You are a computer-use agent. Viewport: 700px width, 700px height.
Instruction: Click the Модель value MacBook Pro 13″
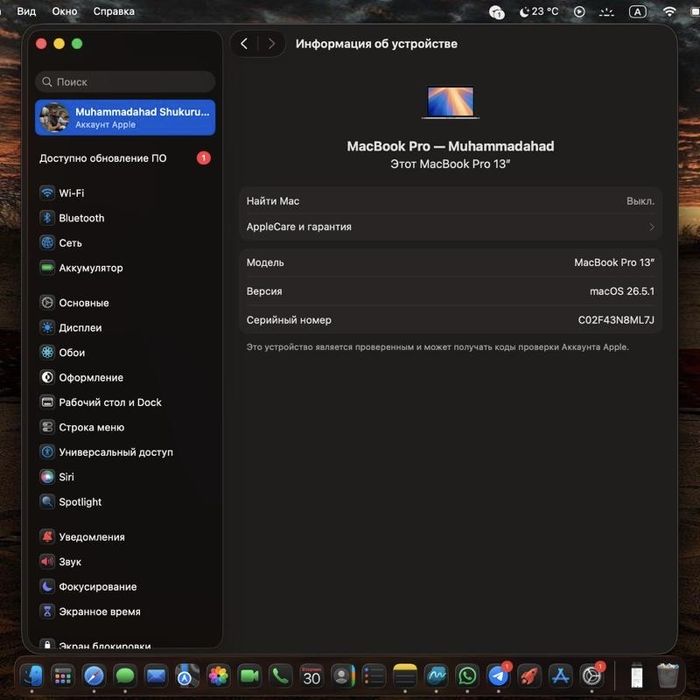tap(614, 262)
